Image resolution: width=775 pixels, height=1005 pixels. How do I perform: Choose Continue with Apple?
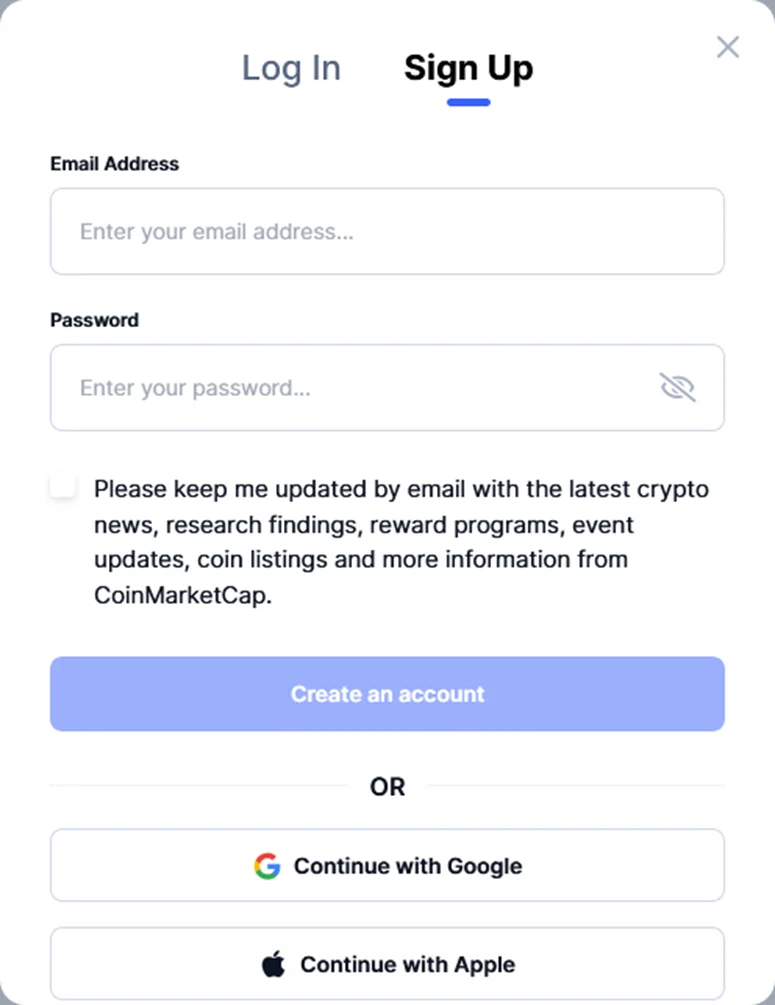(x=387, y=964)
